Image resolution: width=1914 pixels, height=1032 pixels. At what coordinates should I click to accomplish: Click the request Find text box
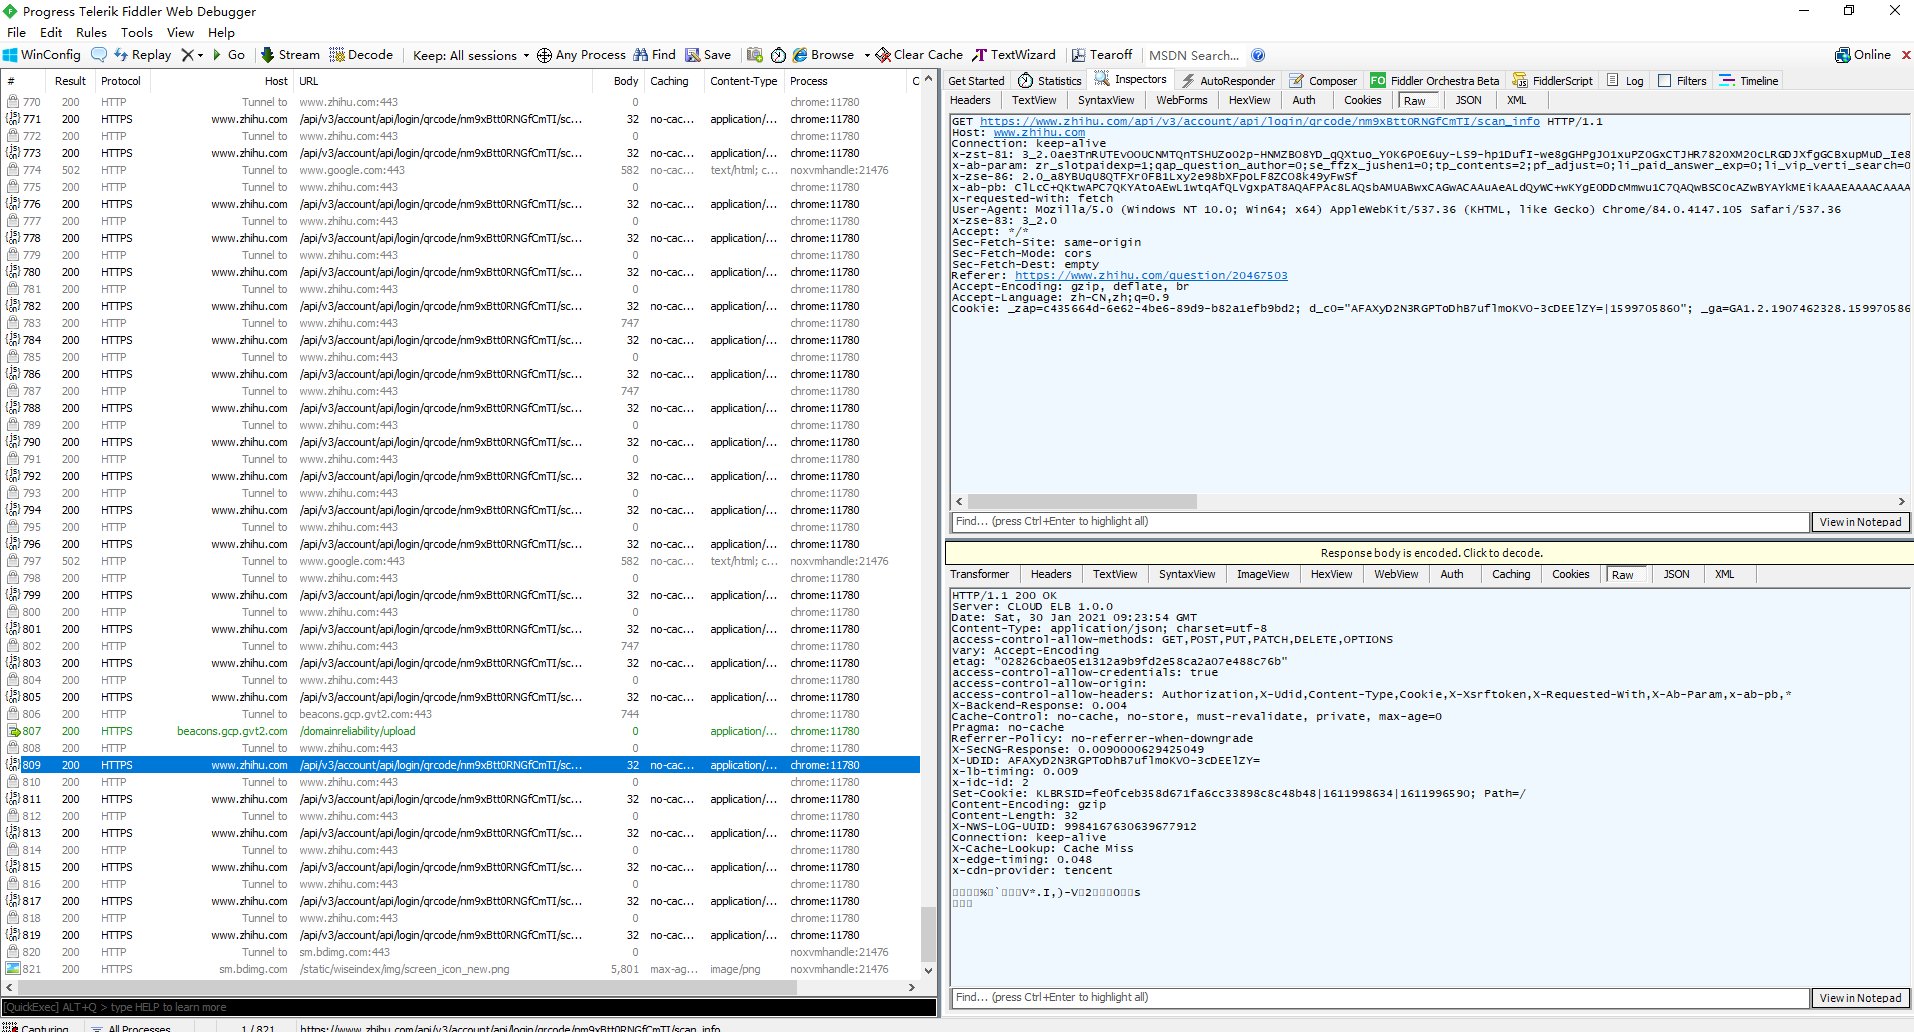coord(1380,522)
